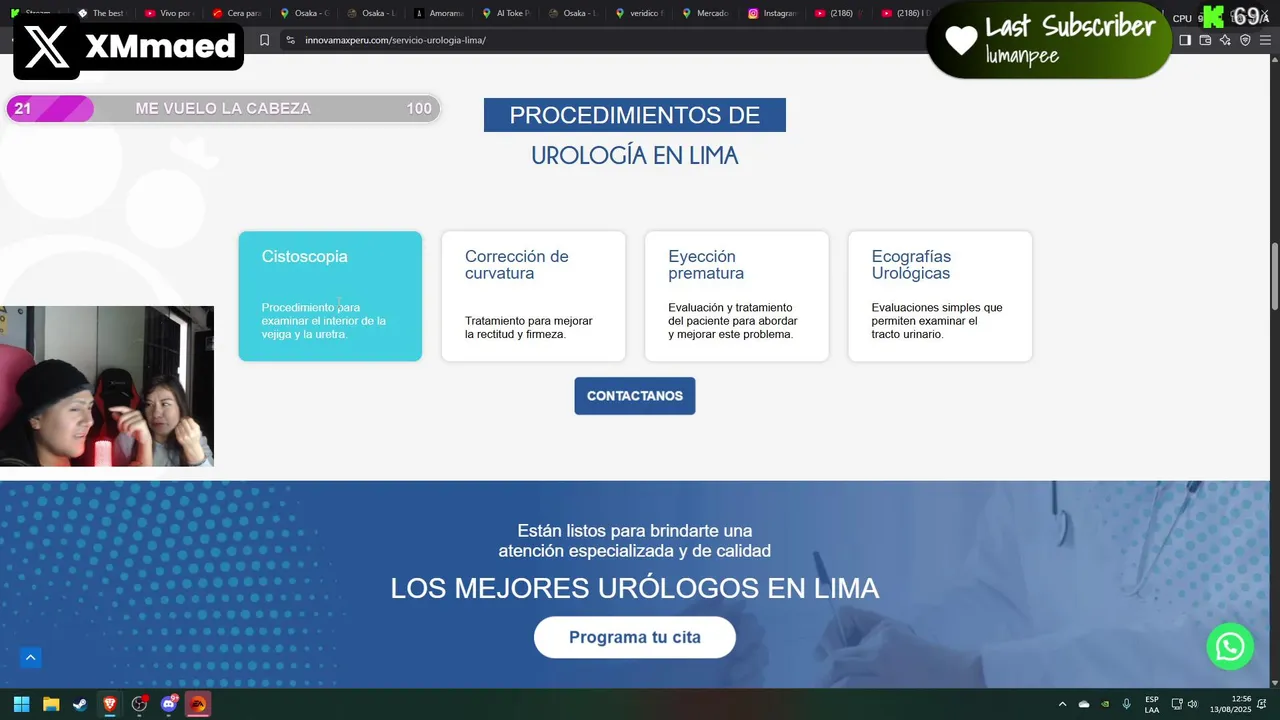Click the "PROCEDIMIENTOS DE" heading

tap(635, 115)
